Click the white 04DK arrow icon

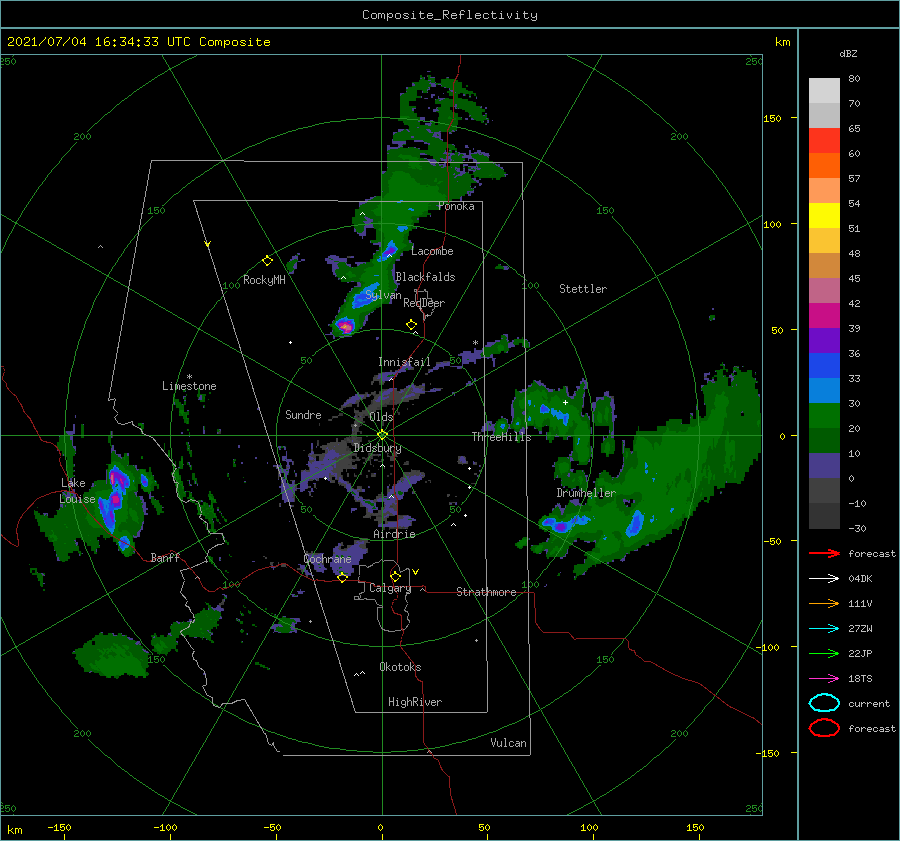click(824, 579)
